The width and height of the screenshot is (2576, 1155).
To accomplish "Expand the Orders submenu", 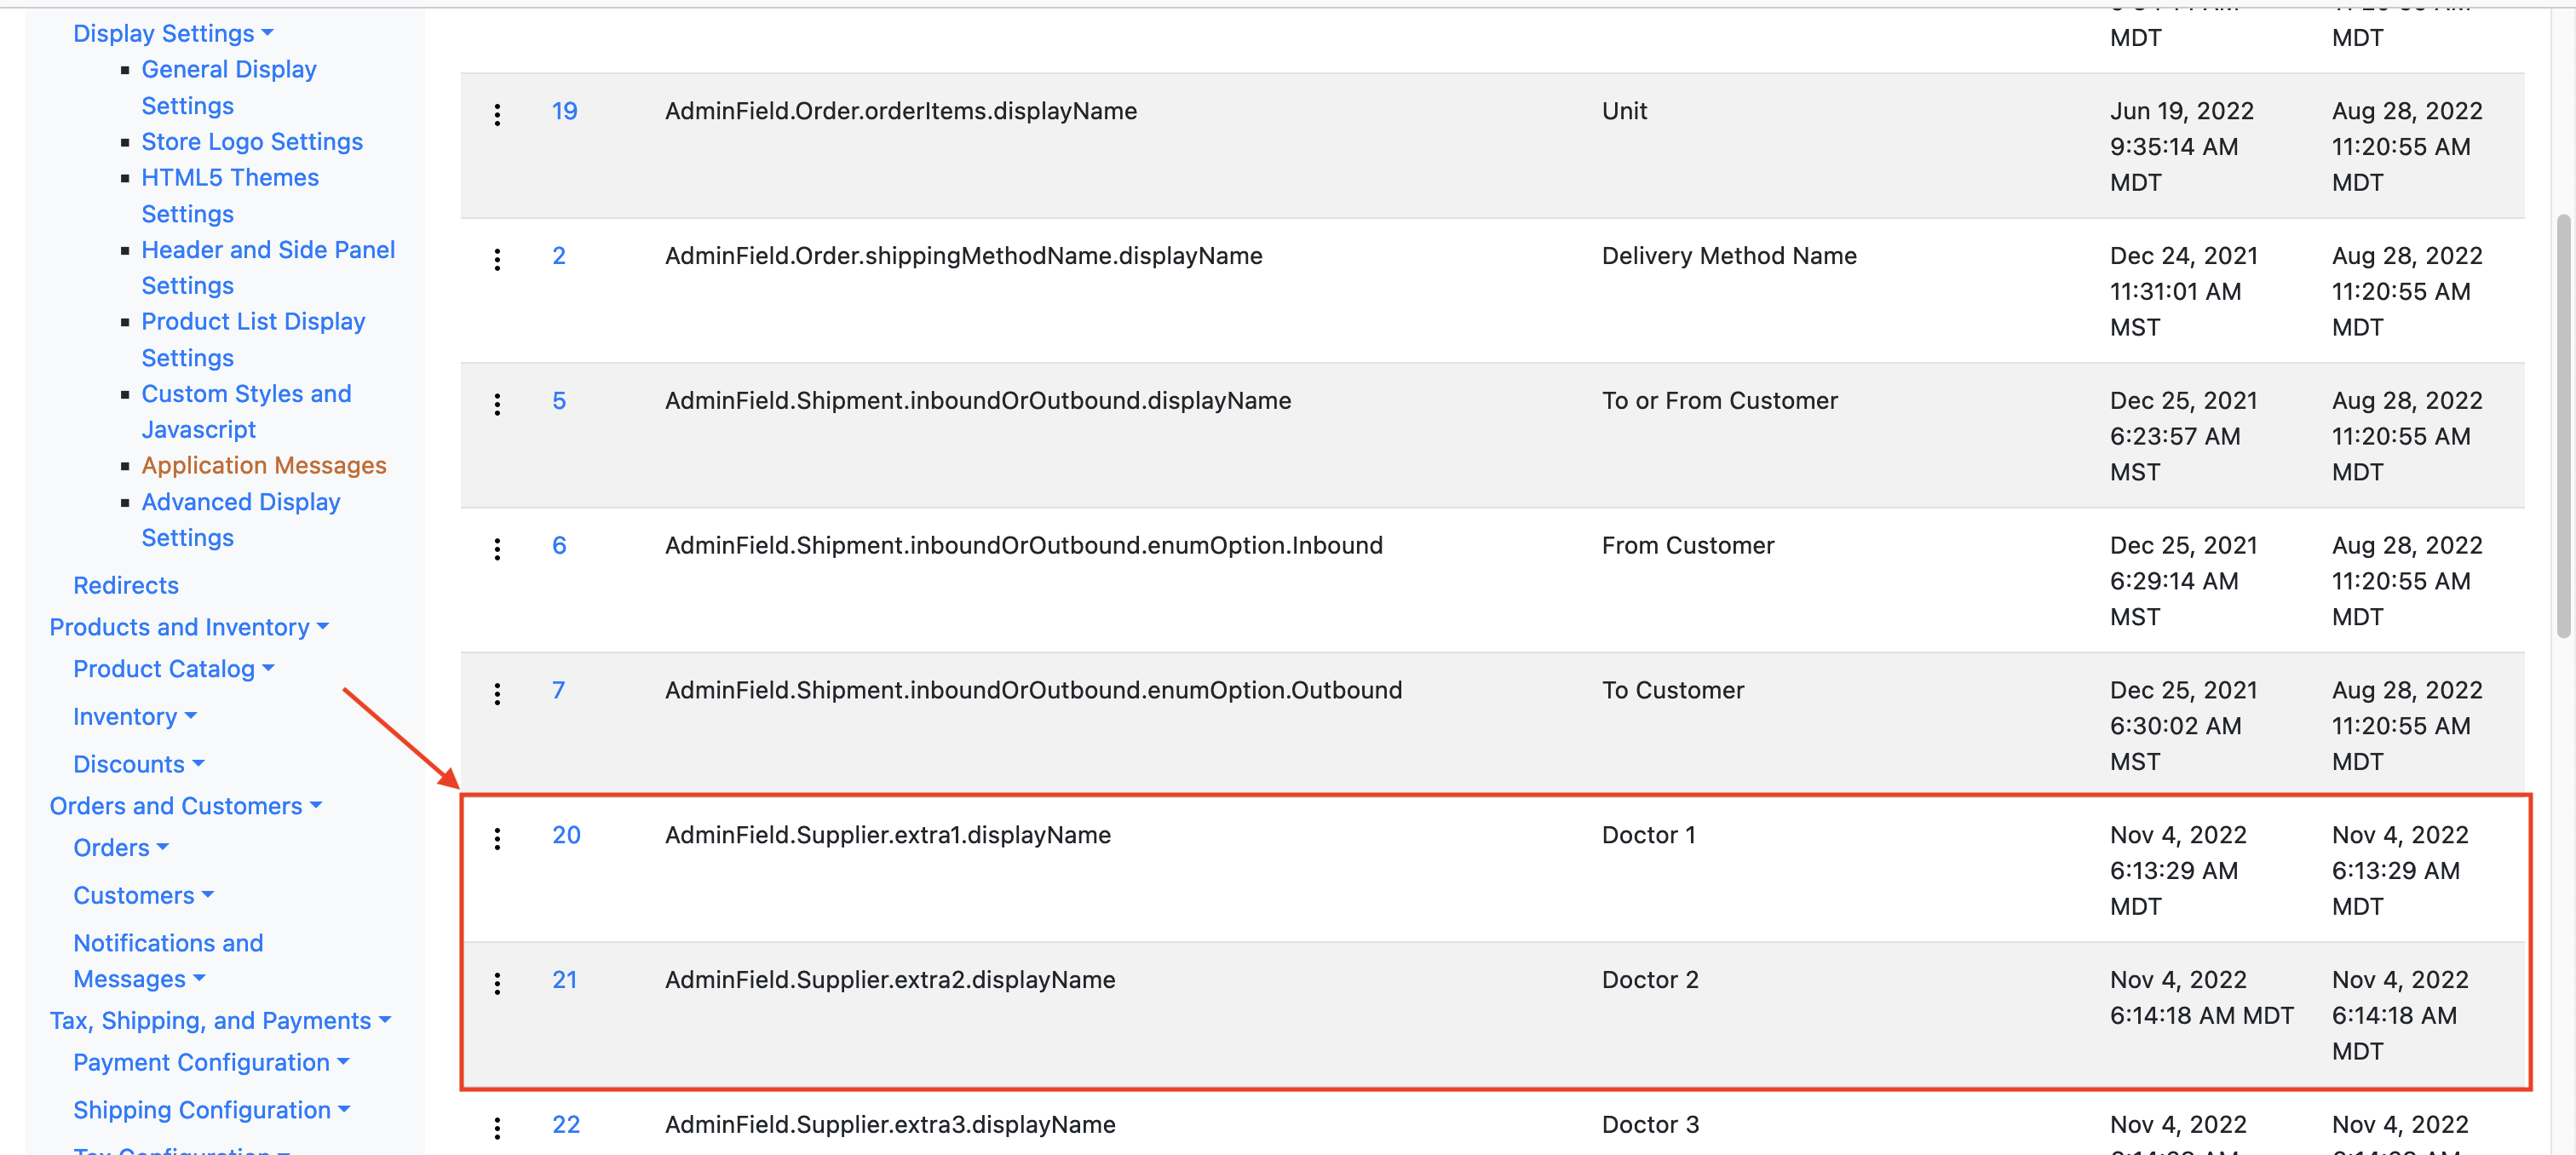I will click(121, 848).
